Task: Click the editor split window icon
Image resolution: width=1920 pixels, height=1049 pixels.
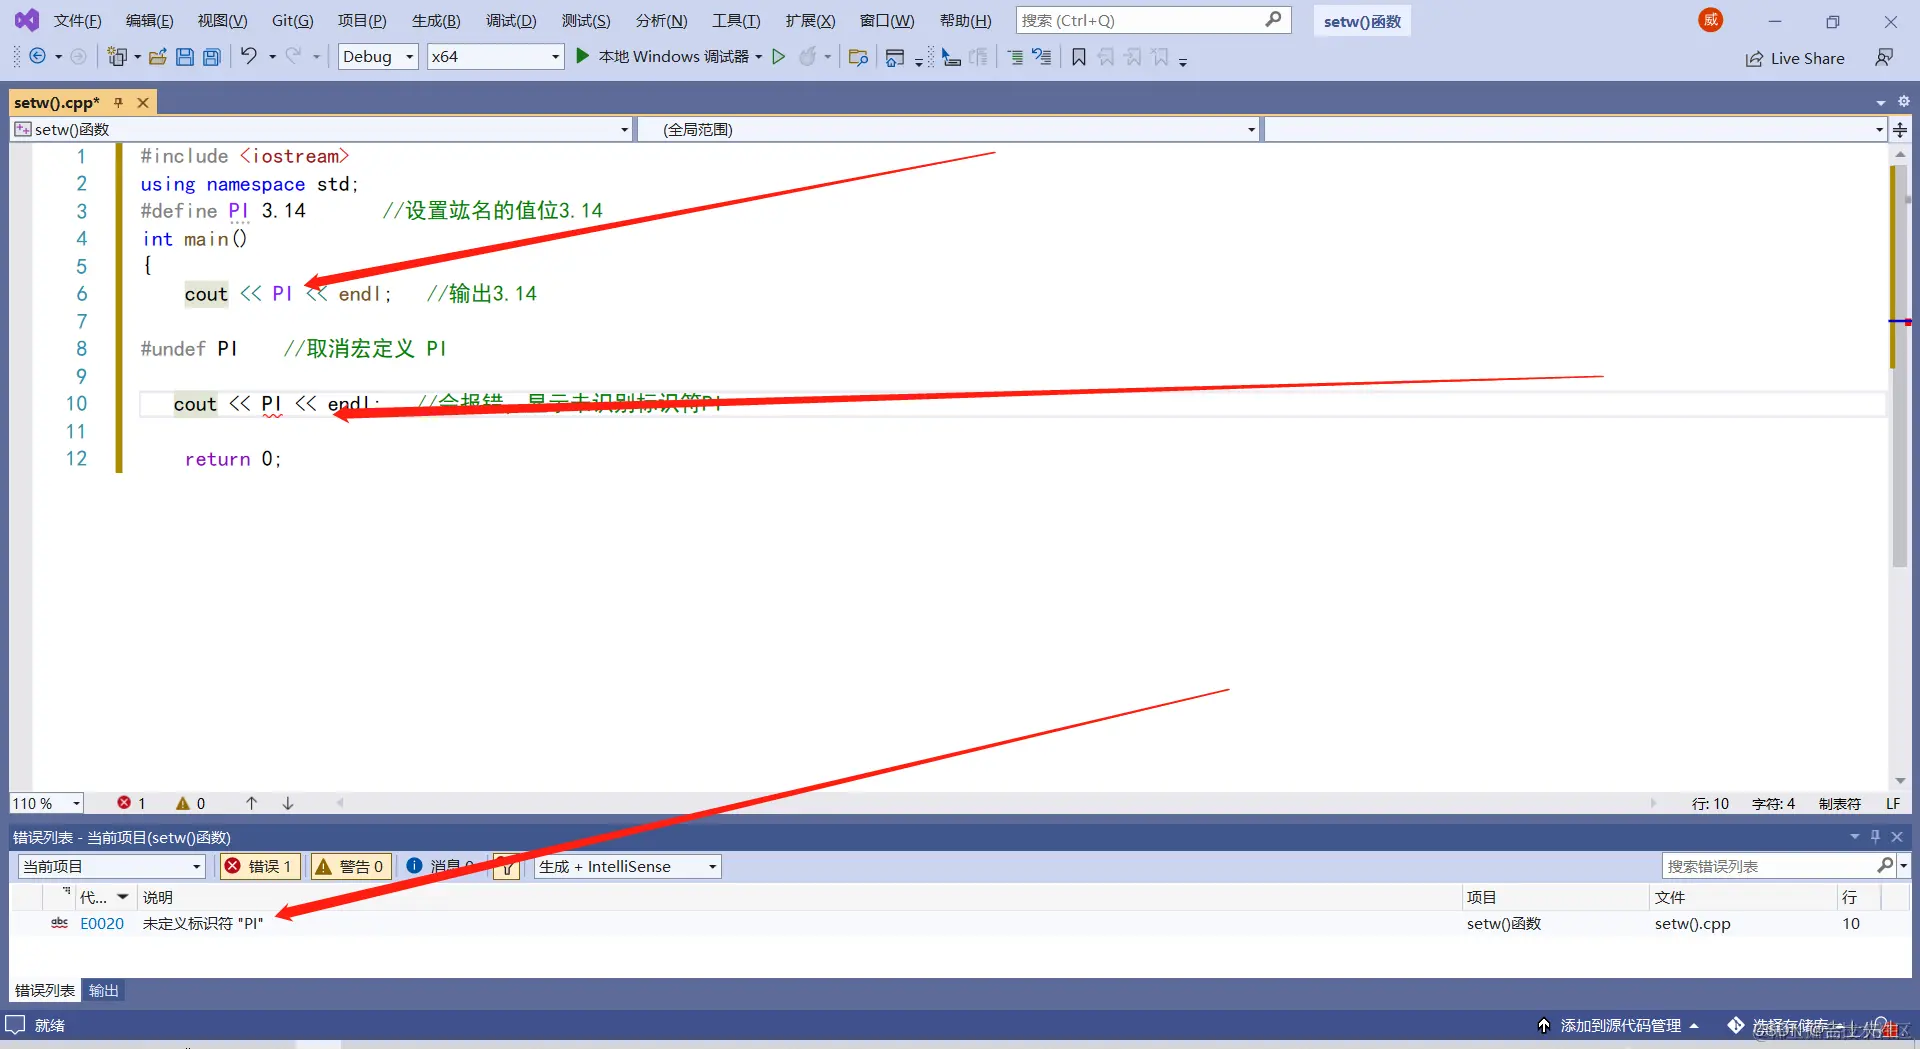Action: [1900, 129]
